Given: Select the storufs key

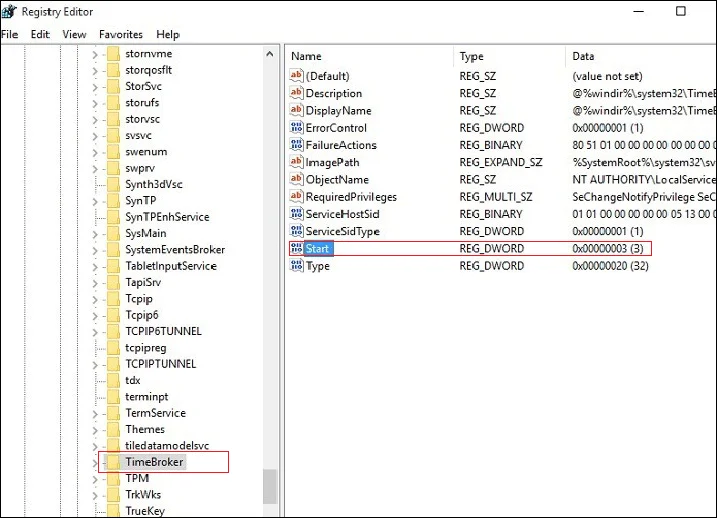Looking at the screenshot, I should [142, 102].
